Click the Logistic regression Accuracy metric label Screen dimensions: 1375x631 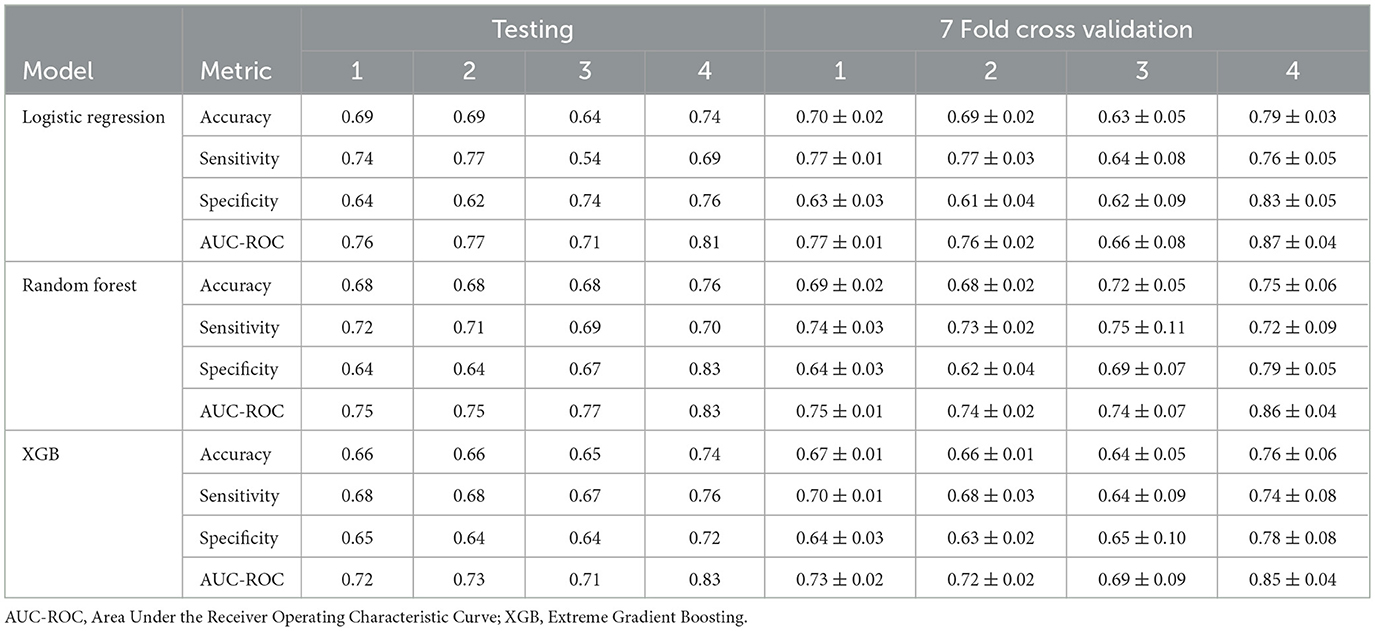pos(236,117)
